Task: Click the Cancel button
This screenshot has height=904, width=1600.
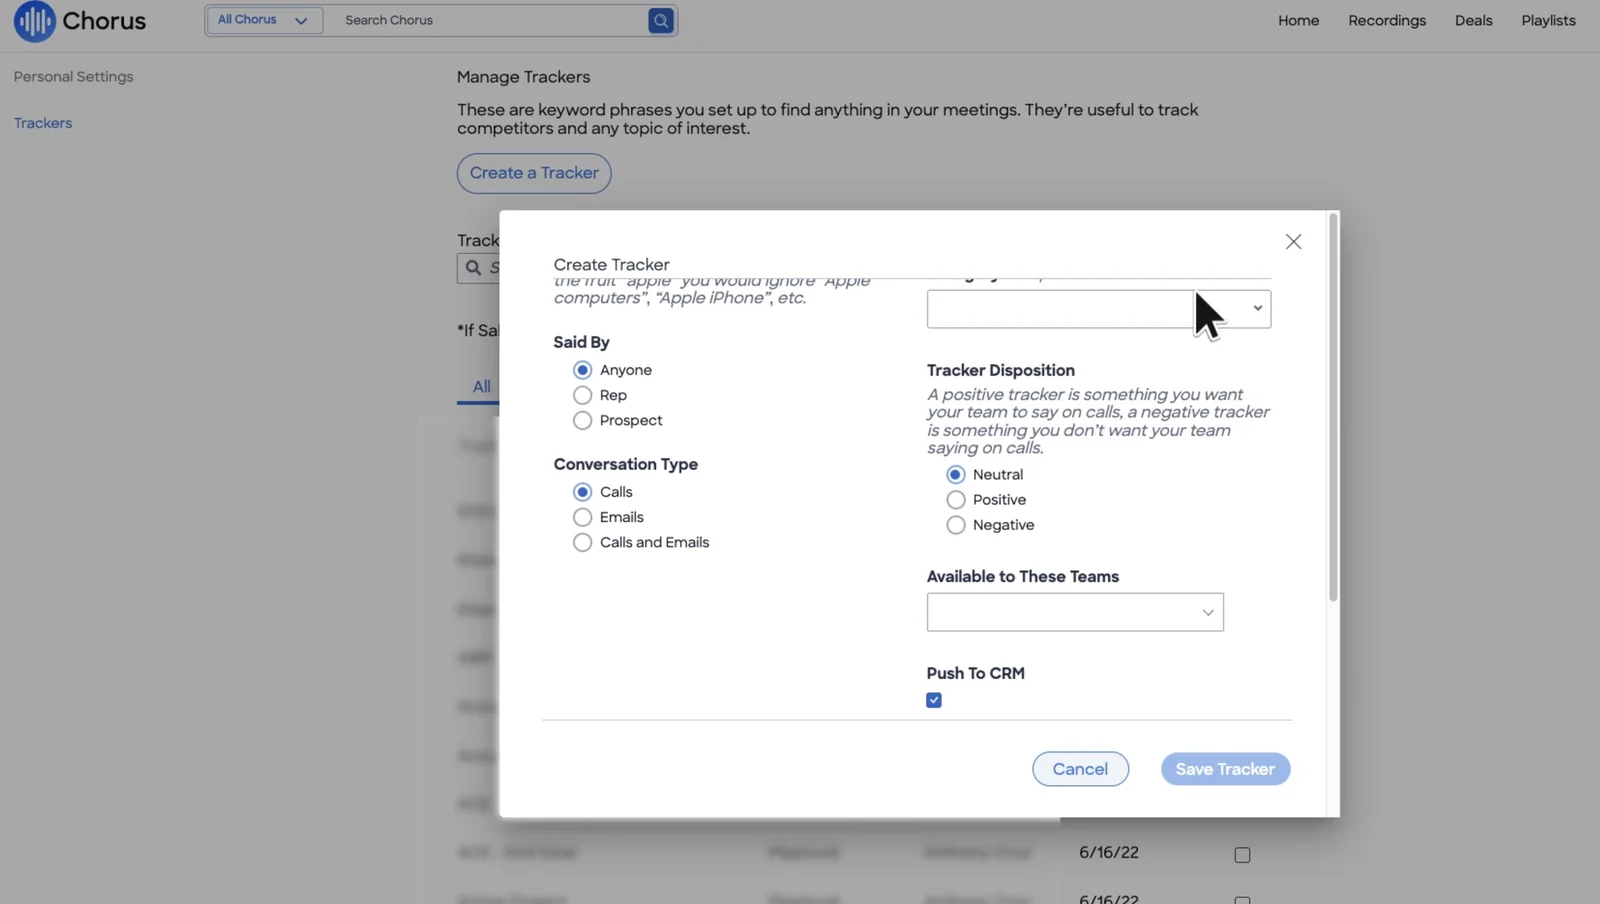Action: (1080, 769)
